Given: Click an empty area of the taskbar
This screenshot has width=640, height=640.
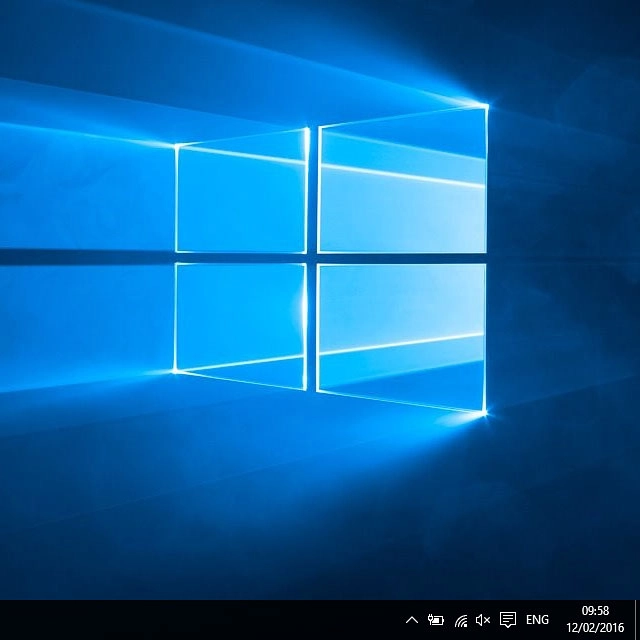Looking at the screenshot, I should click(x=200, y=620).
